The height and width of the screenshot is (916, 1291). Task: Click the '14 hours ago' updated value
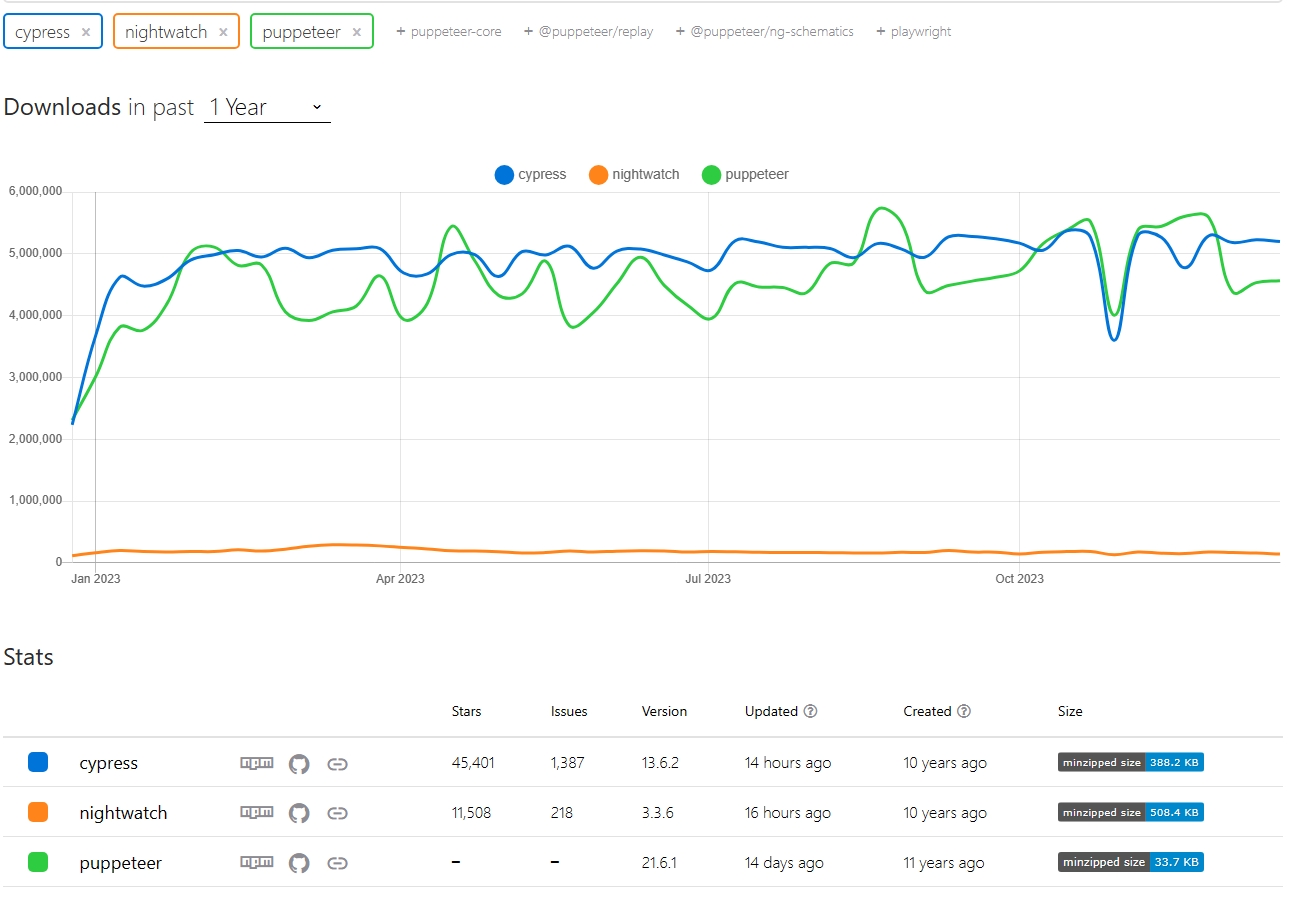pyautogui.click(x=788, y=763)
